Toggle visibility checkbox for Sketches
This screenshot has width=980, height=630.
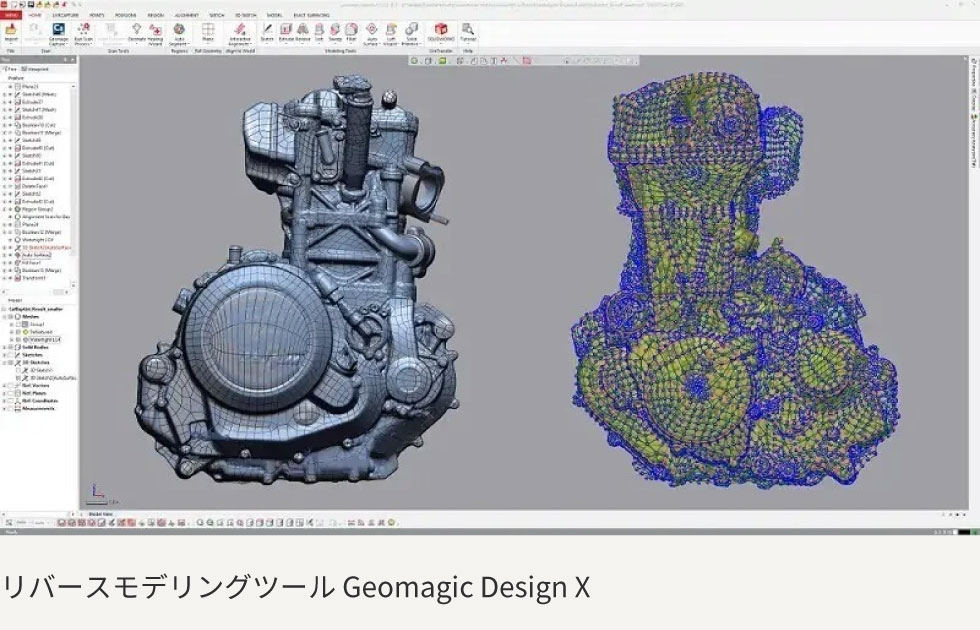point(10,355)
